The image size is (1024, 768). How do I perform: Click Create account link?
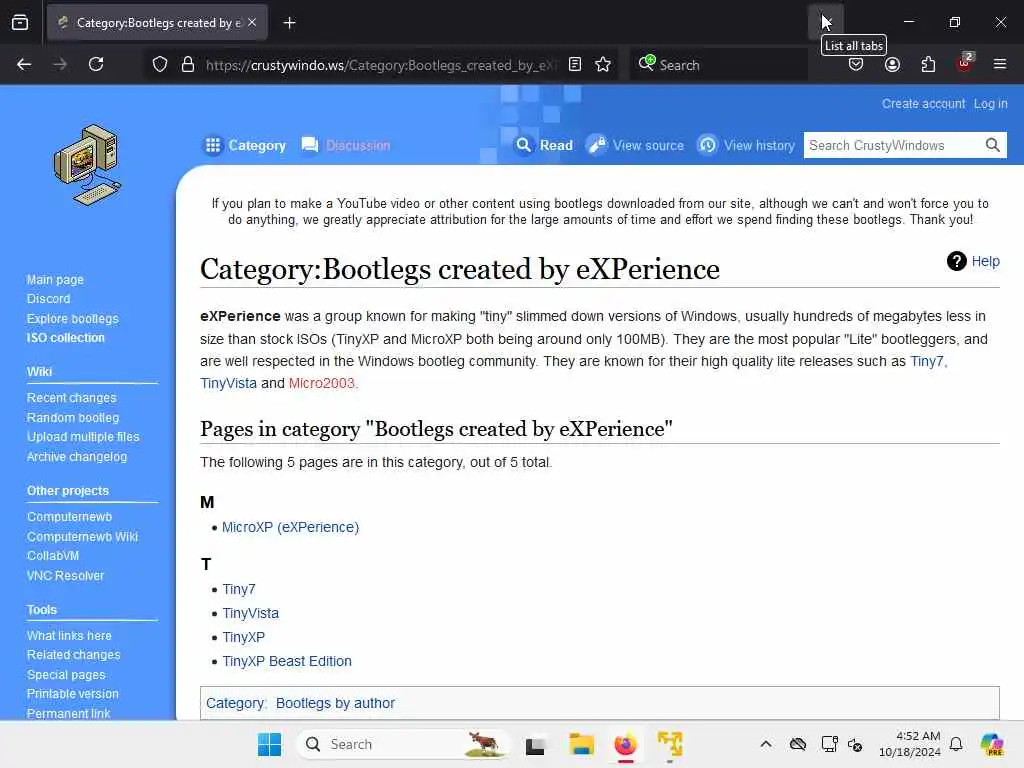point(923,103)
